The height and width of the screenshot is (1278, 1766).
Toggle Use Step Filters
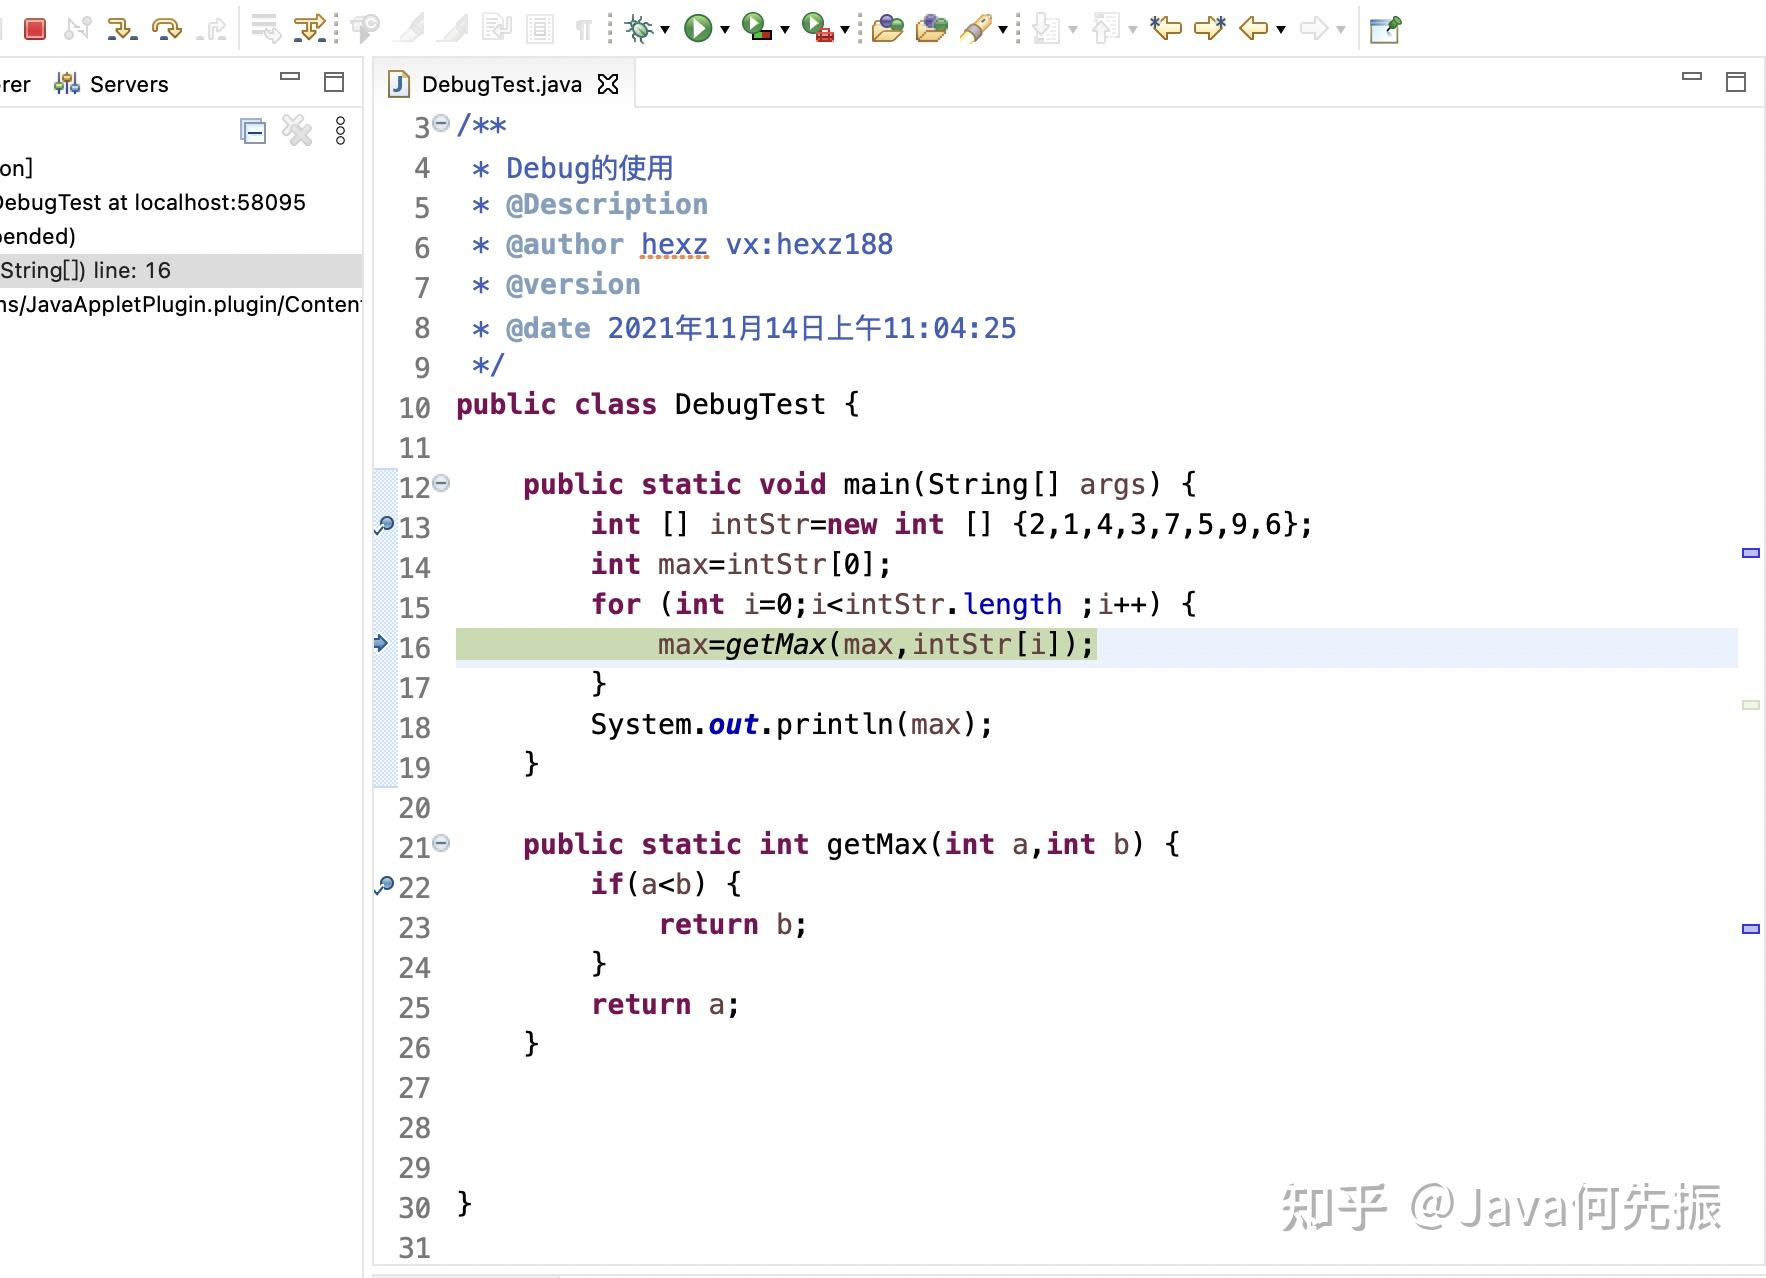point(310,29)
